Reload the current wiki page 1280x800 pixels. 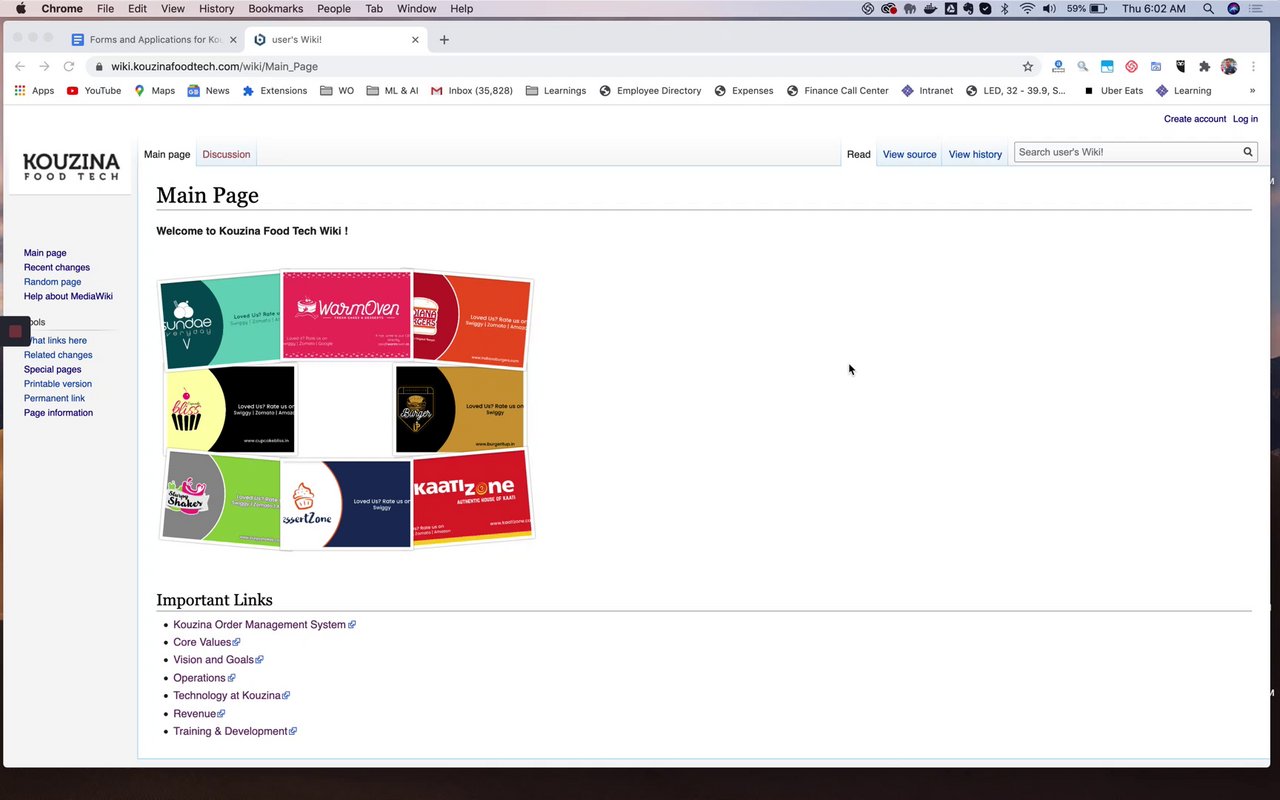click(69, 66)
